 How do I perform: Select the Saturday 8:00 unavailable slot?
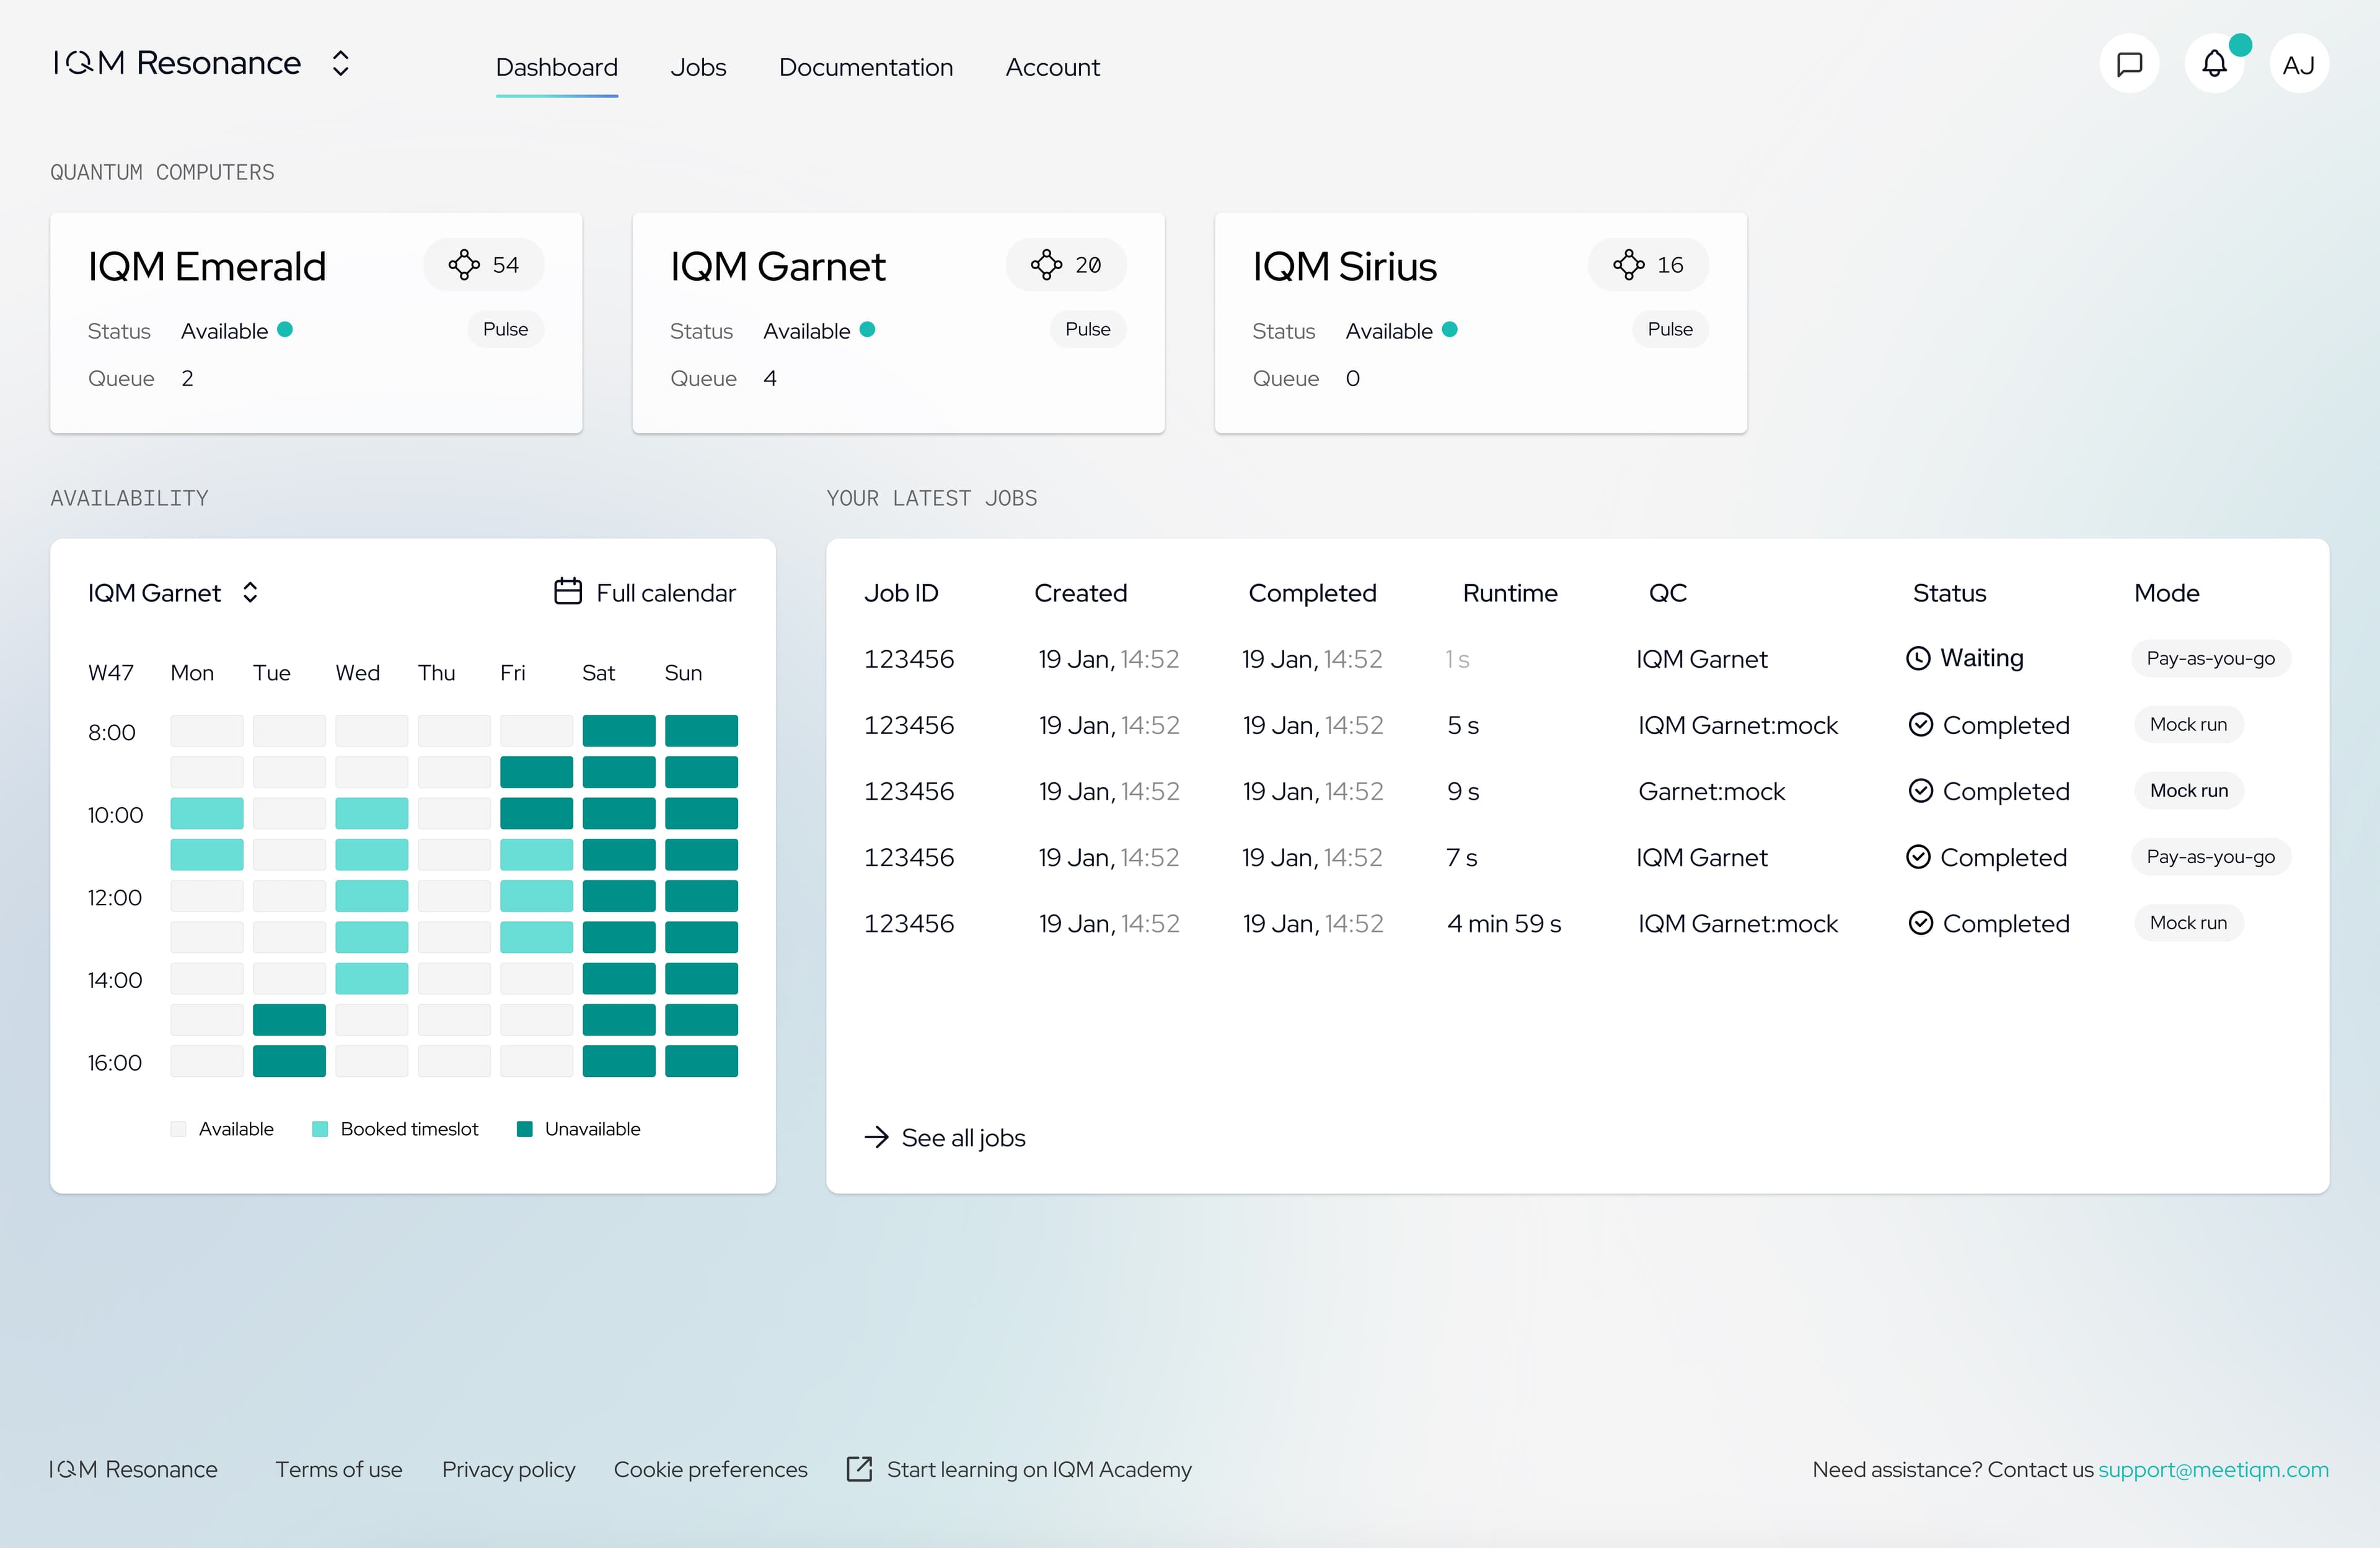pyautogui.click(x=619, y=731)
